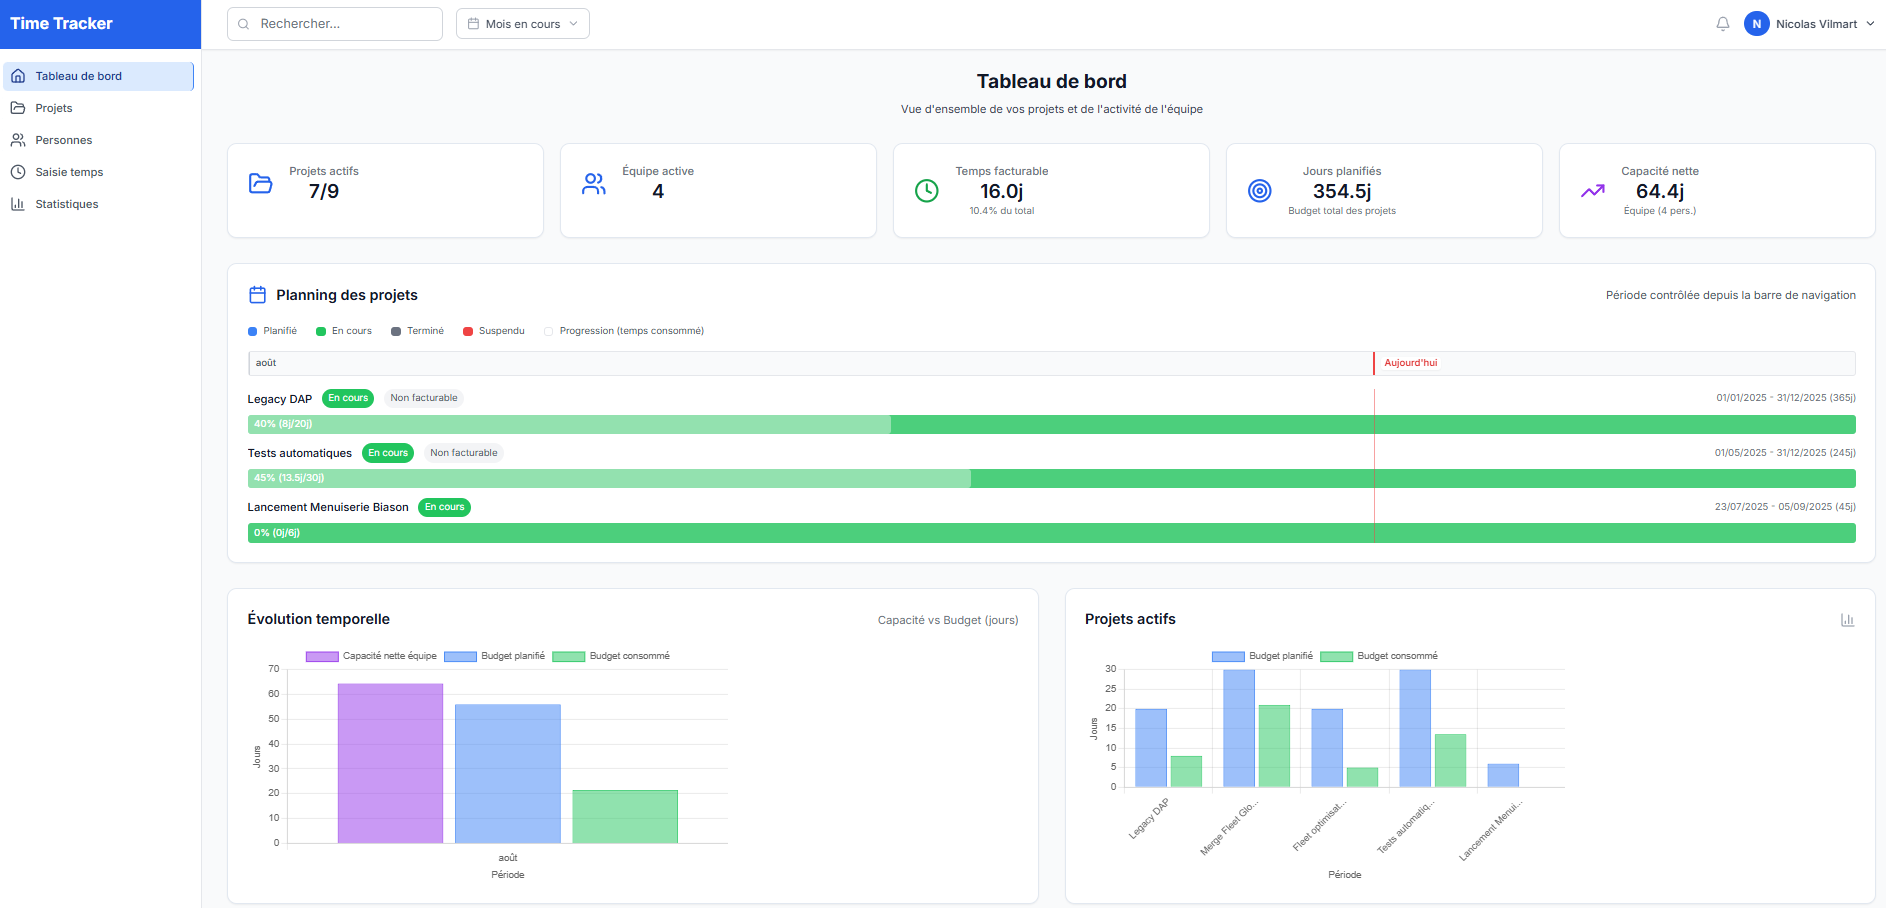Click the En cours badge on Legacy DAP
This screenshot has height=908, width=1886.
point(347,398)
